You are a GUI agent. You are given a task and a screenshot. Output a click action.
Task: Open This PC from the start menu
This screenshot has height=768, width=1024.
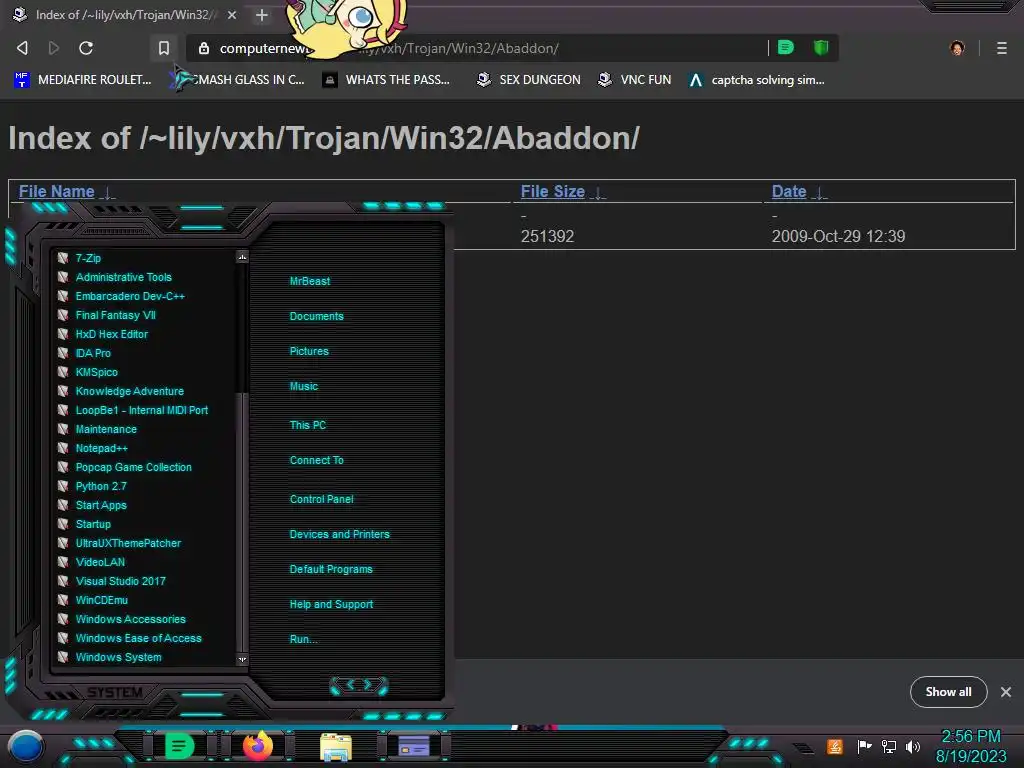tap(308, 424)
